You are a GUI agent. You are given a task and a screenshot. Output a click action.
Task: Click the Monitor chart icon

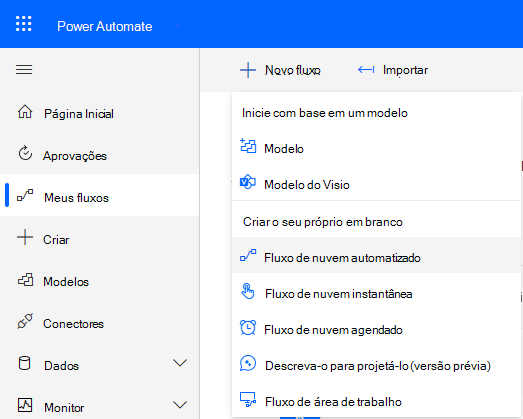coord(25,405)
